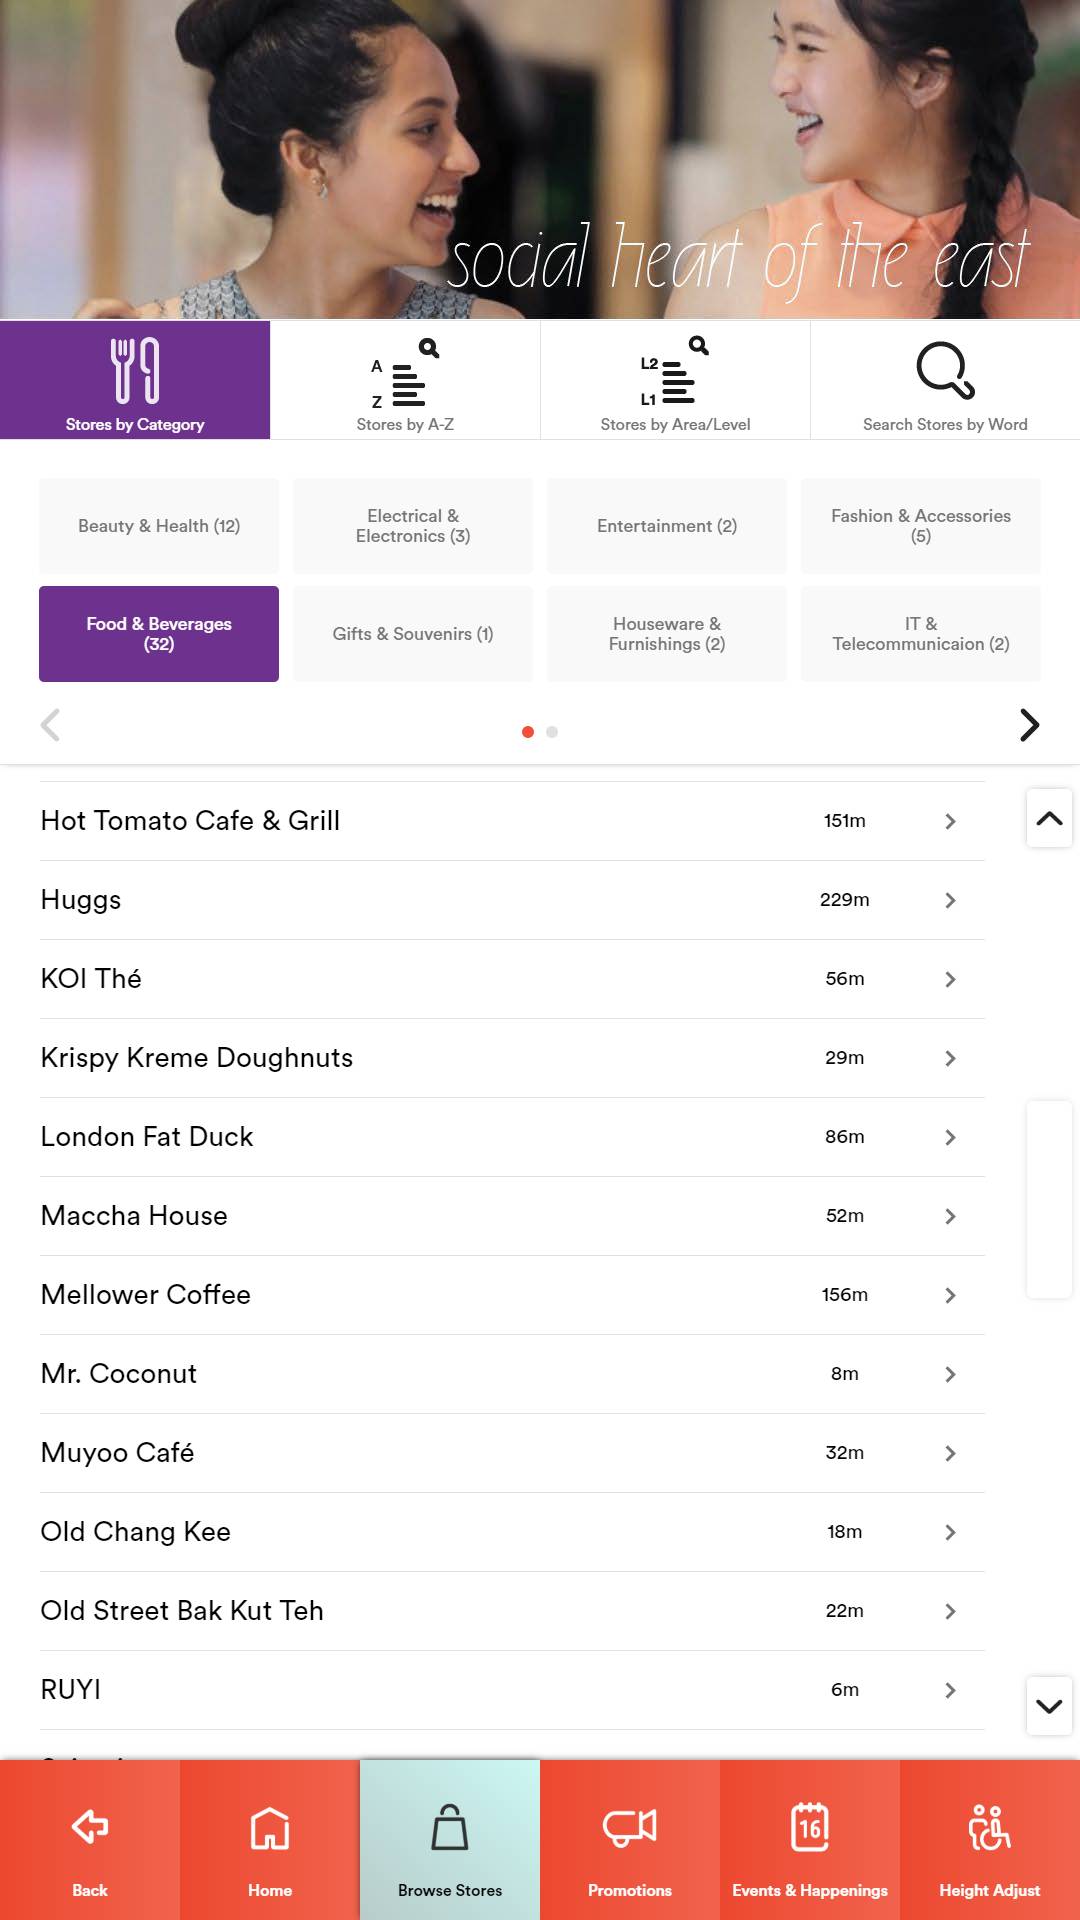This screenshot has width=1080, height=1920.
Task: Go to Home via house icon
Action: point(270,1828)
